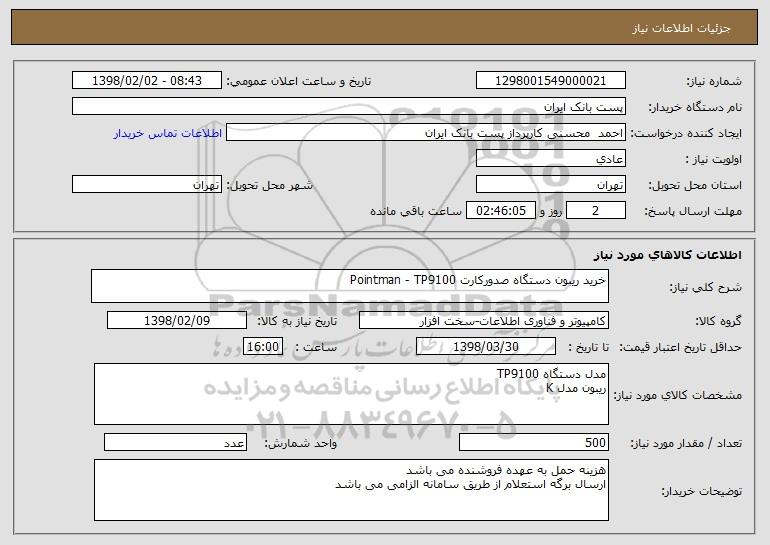Click the header title جزئیات اطلاعات نیاز
Viewport: 770px width, 545px height.
point(681,28)
